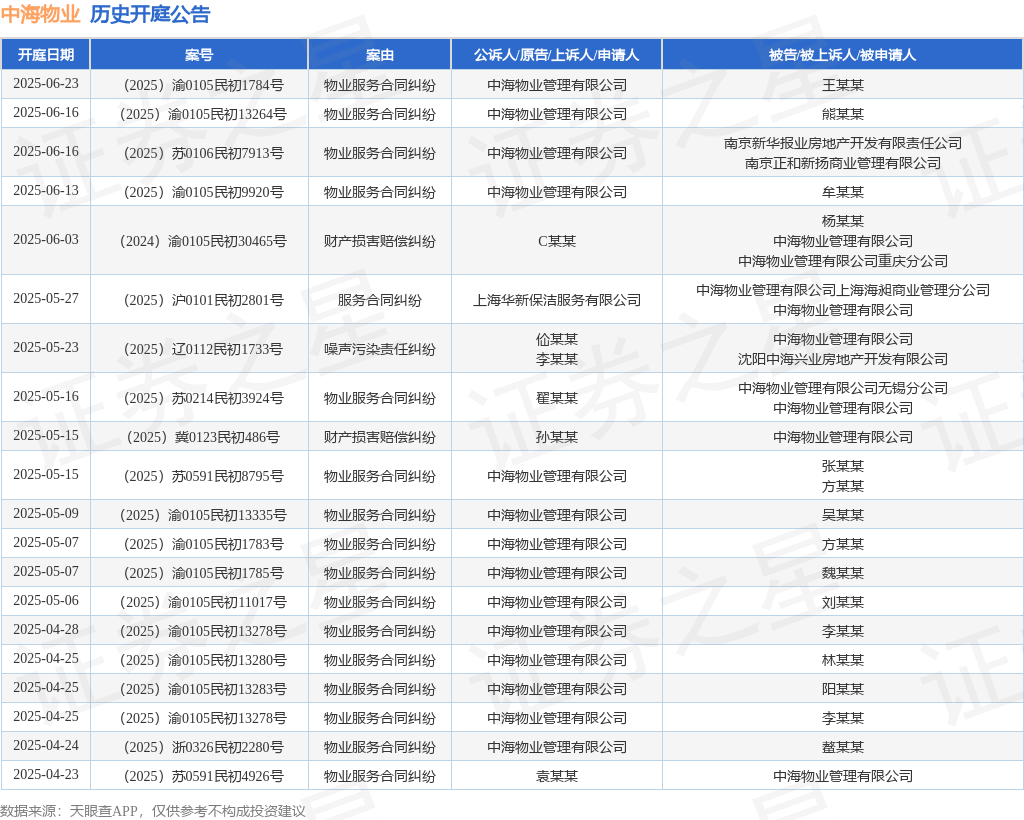Click 中海物业管理有限公司上海海昶商业管理分公司
Viewport: 1024px width, 820px height.
point(842,290)
